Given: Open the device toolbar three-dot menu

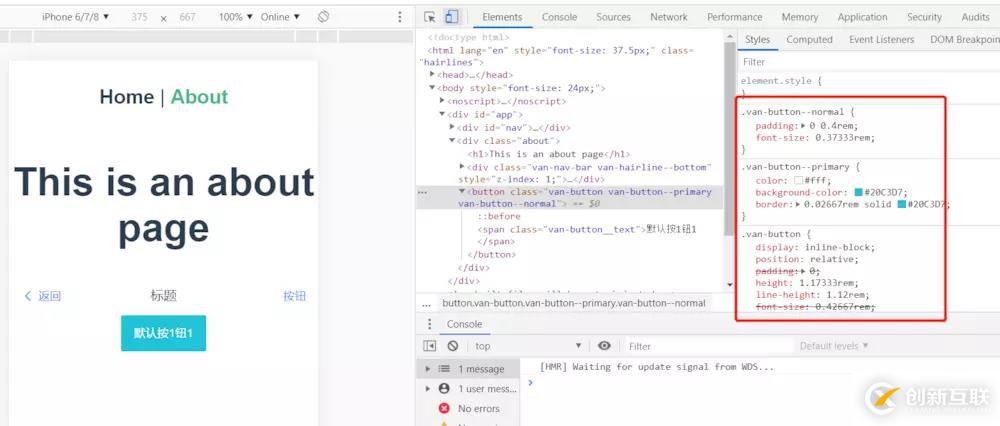Looking at the screenshot, I should pos(400,17).
